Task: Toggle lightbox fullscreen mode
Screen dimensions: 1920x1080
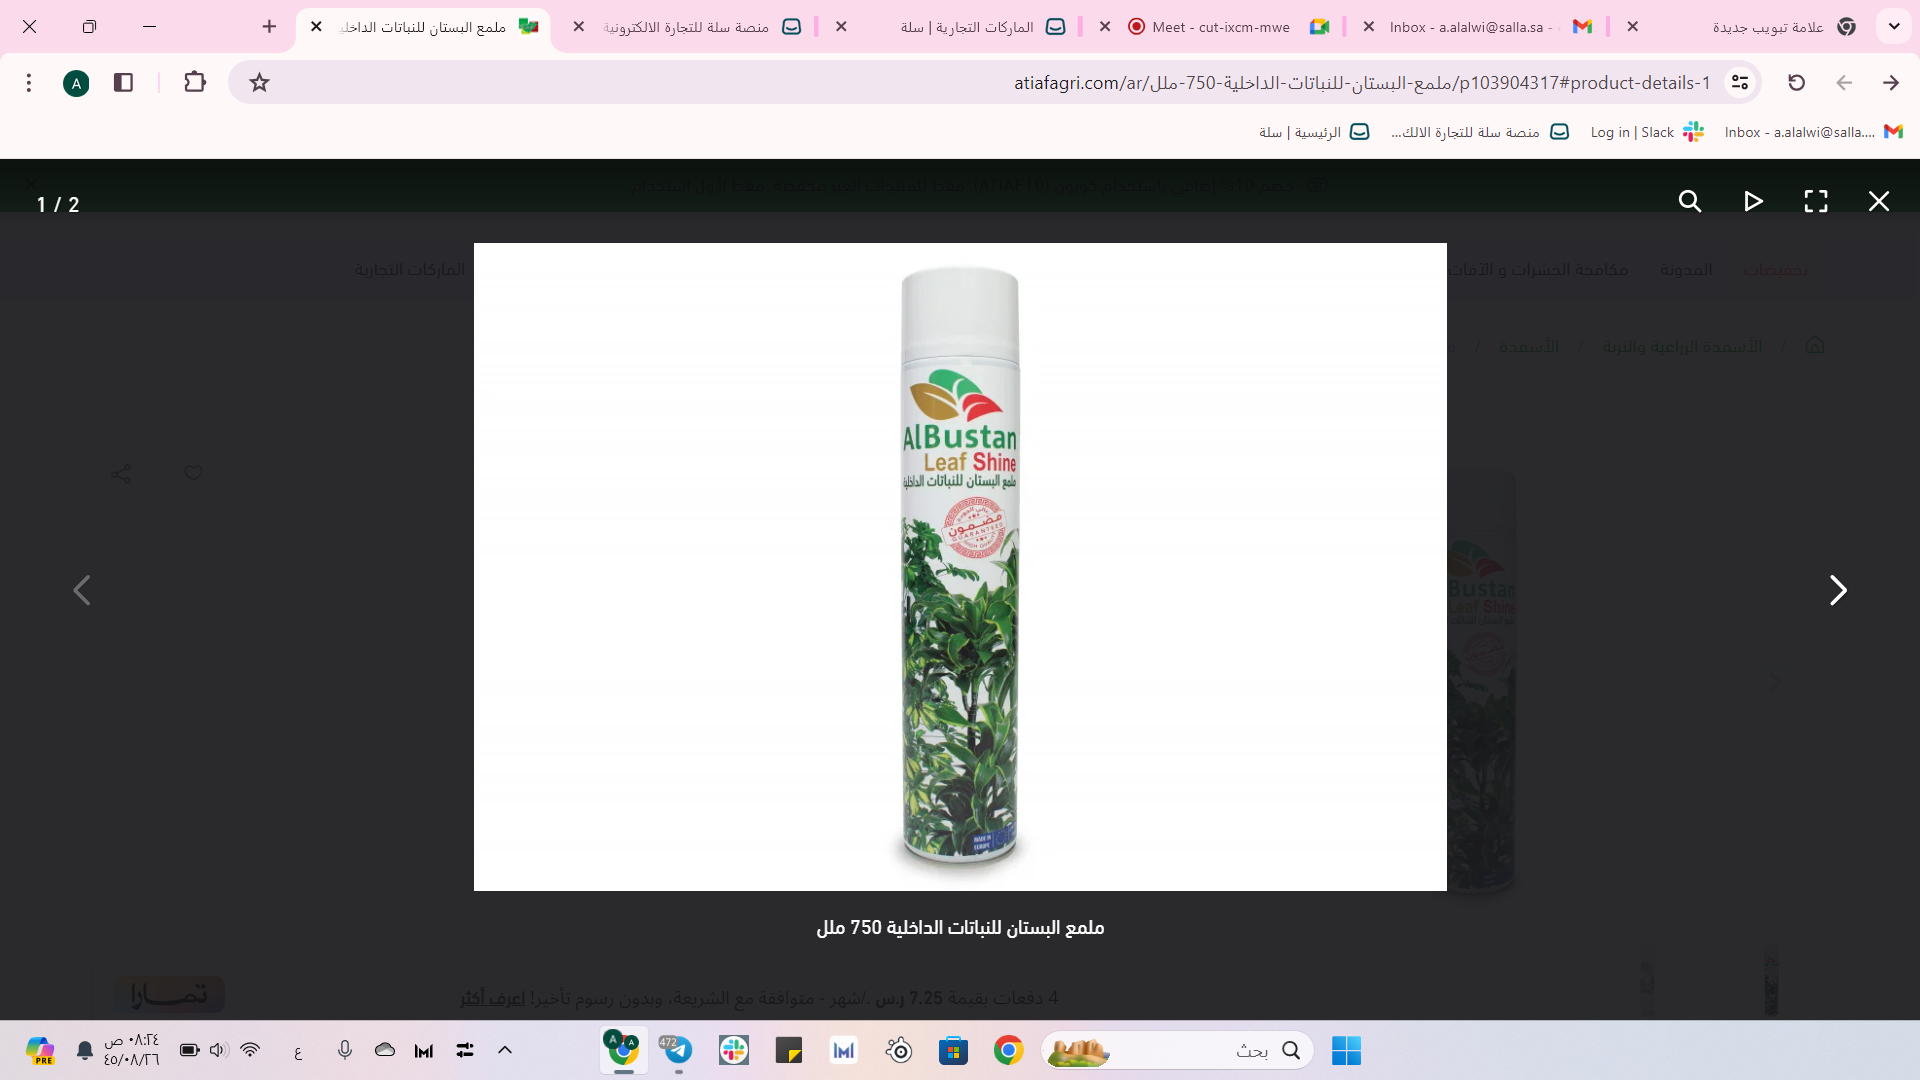Action: (1816, 201)
